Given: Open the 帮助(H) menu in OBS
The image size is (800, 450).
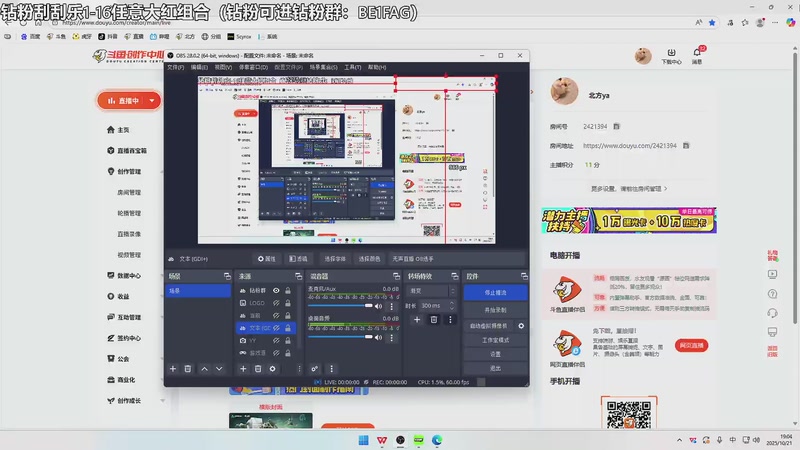Looking at the screenshot, I should pos(377,67).
